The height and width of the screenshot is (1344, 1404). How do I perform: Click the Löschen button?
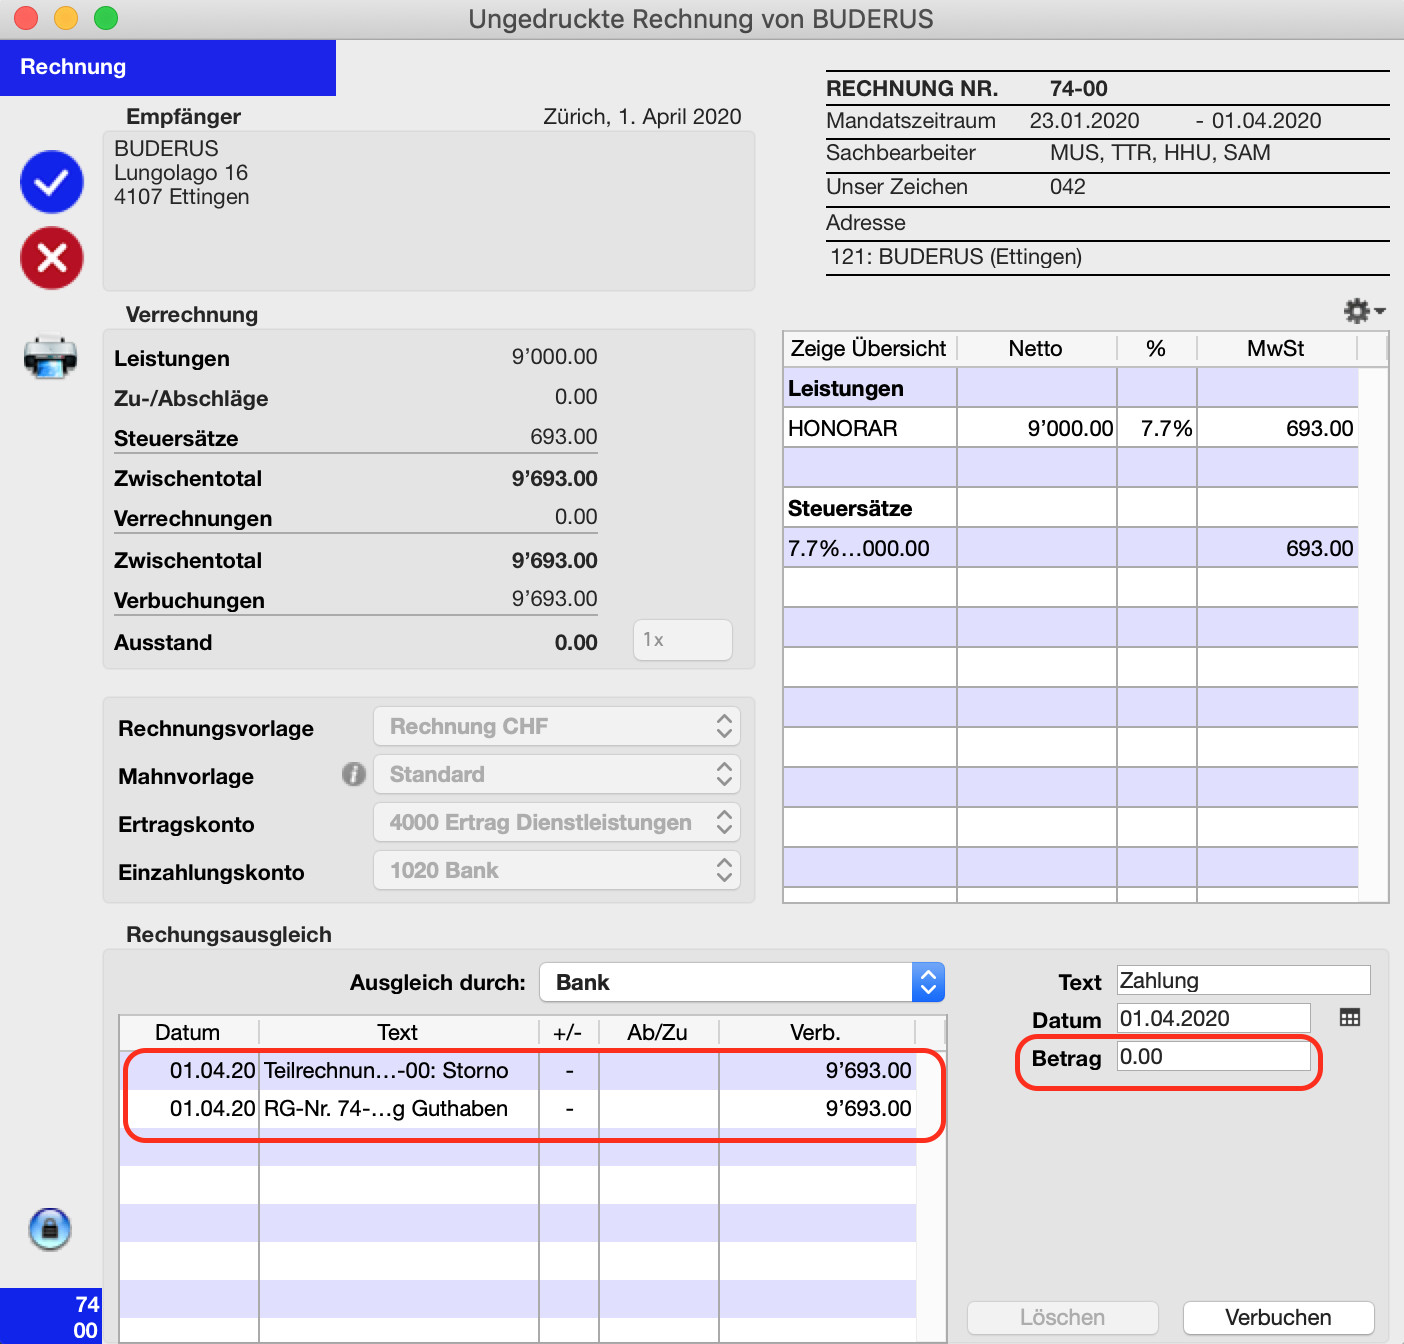point(1062,1317)
